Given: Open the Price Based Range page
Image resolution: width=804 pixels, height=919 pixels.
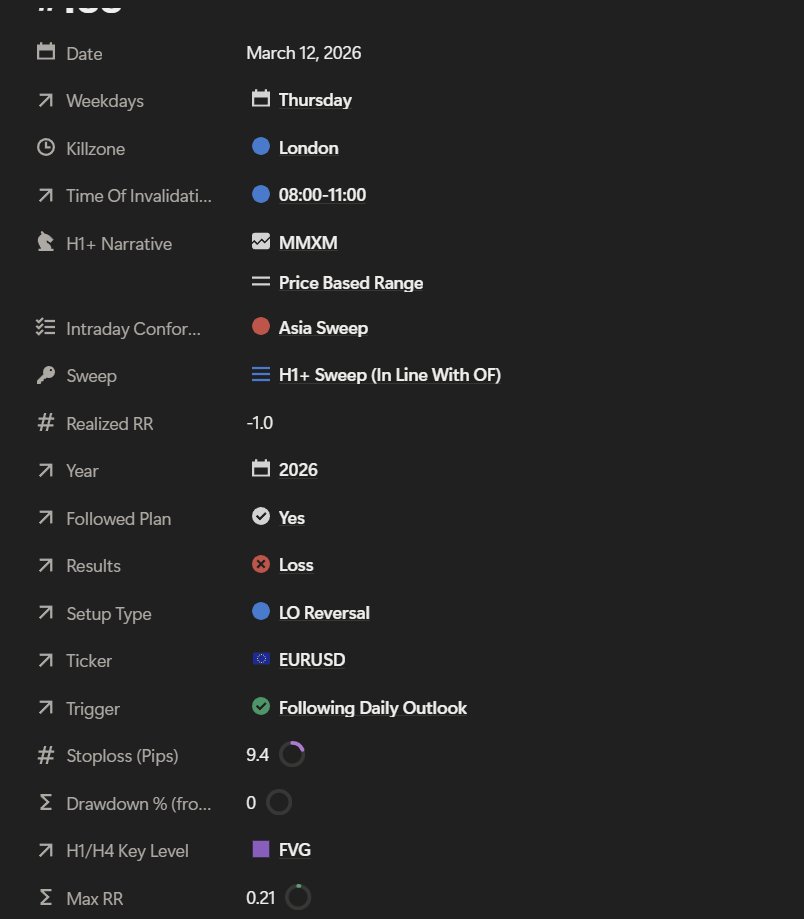Looking at the screenshot, I should click(350, 283).
